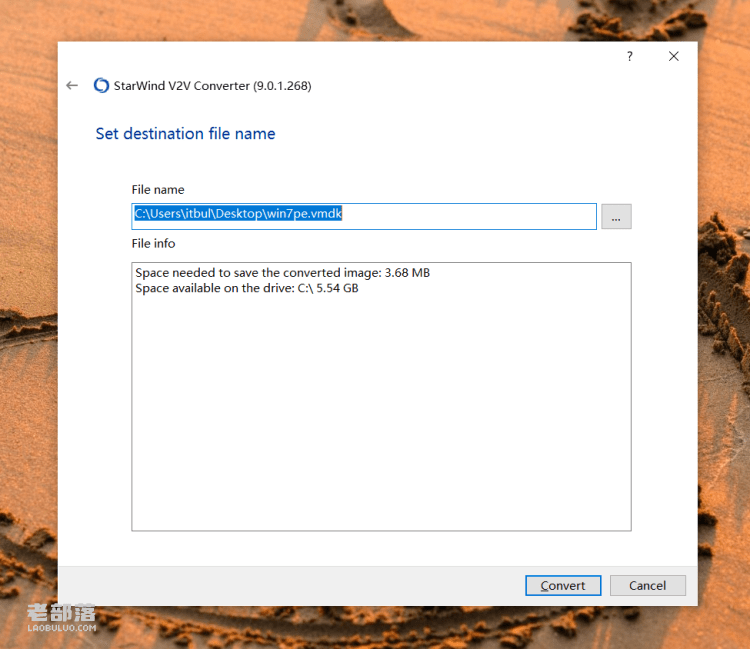Start conversion with the Convert button
This screenshot has height=649, width=750.
(x=563, y=585)
